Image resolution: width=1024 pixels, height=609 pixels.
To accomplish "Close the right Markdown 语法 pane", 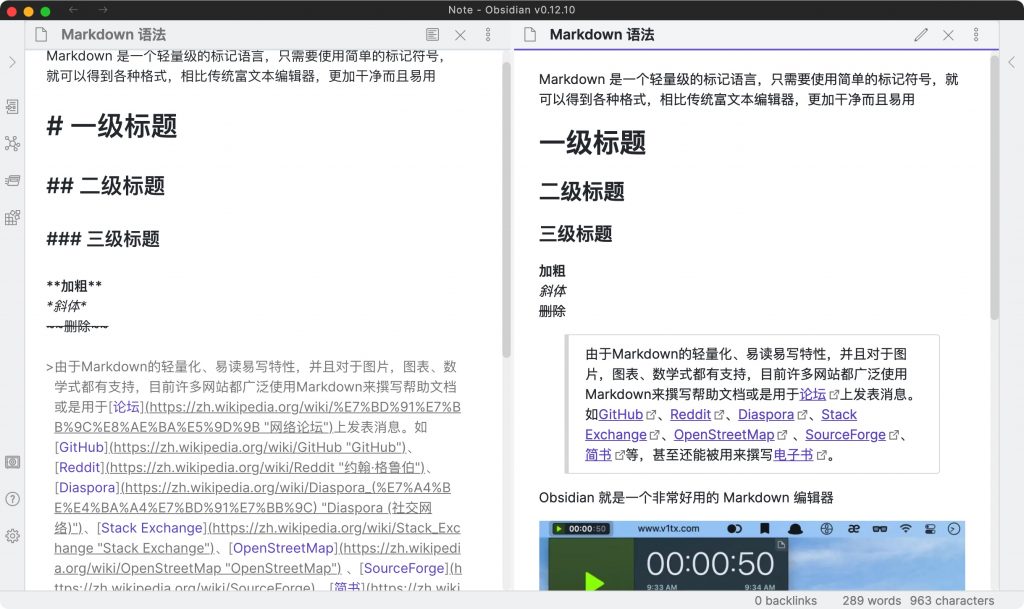I will tap(948, 35).
